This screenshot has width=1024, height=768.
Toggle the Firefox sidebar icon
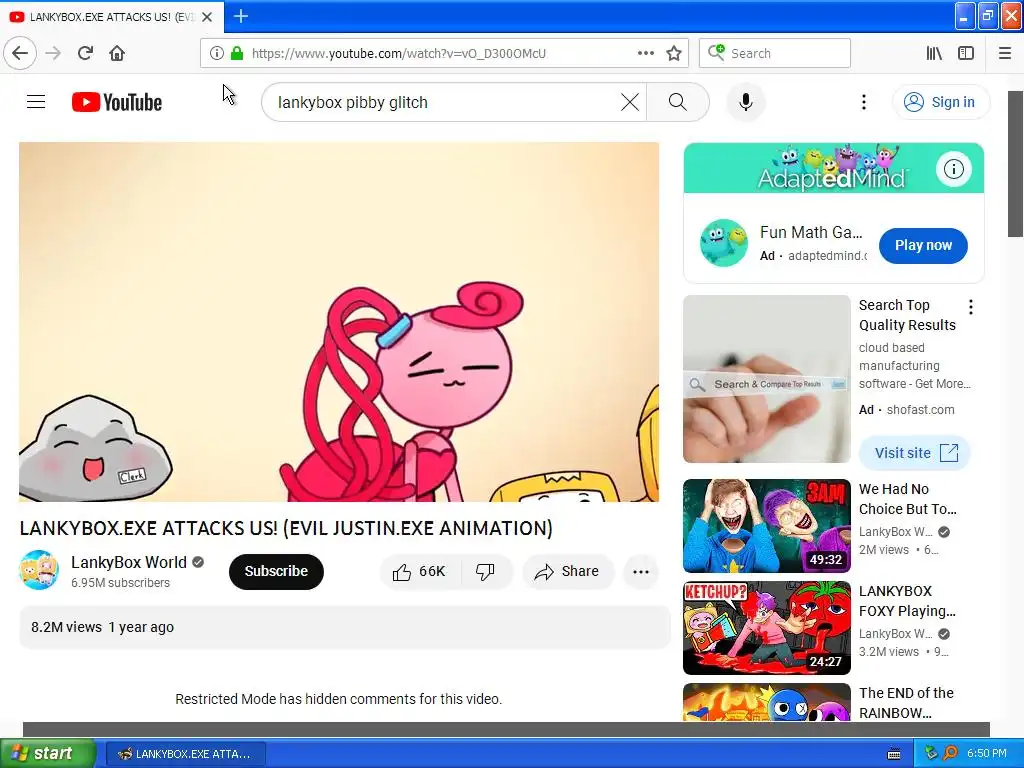coord(966,53)
